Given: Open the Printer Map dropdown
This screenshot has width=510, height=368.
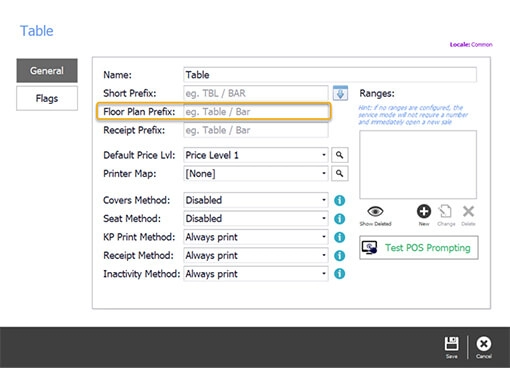Looking at the screenshot, I should (256, 173).
